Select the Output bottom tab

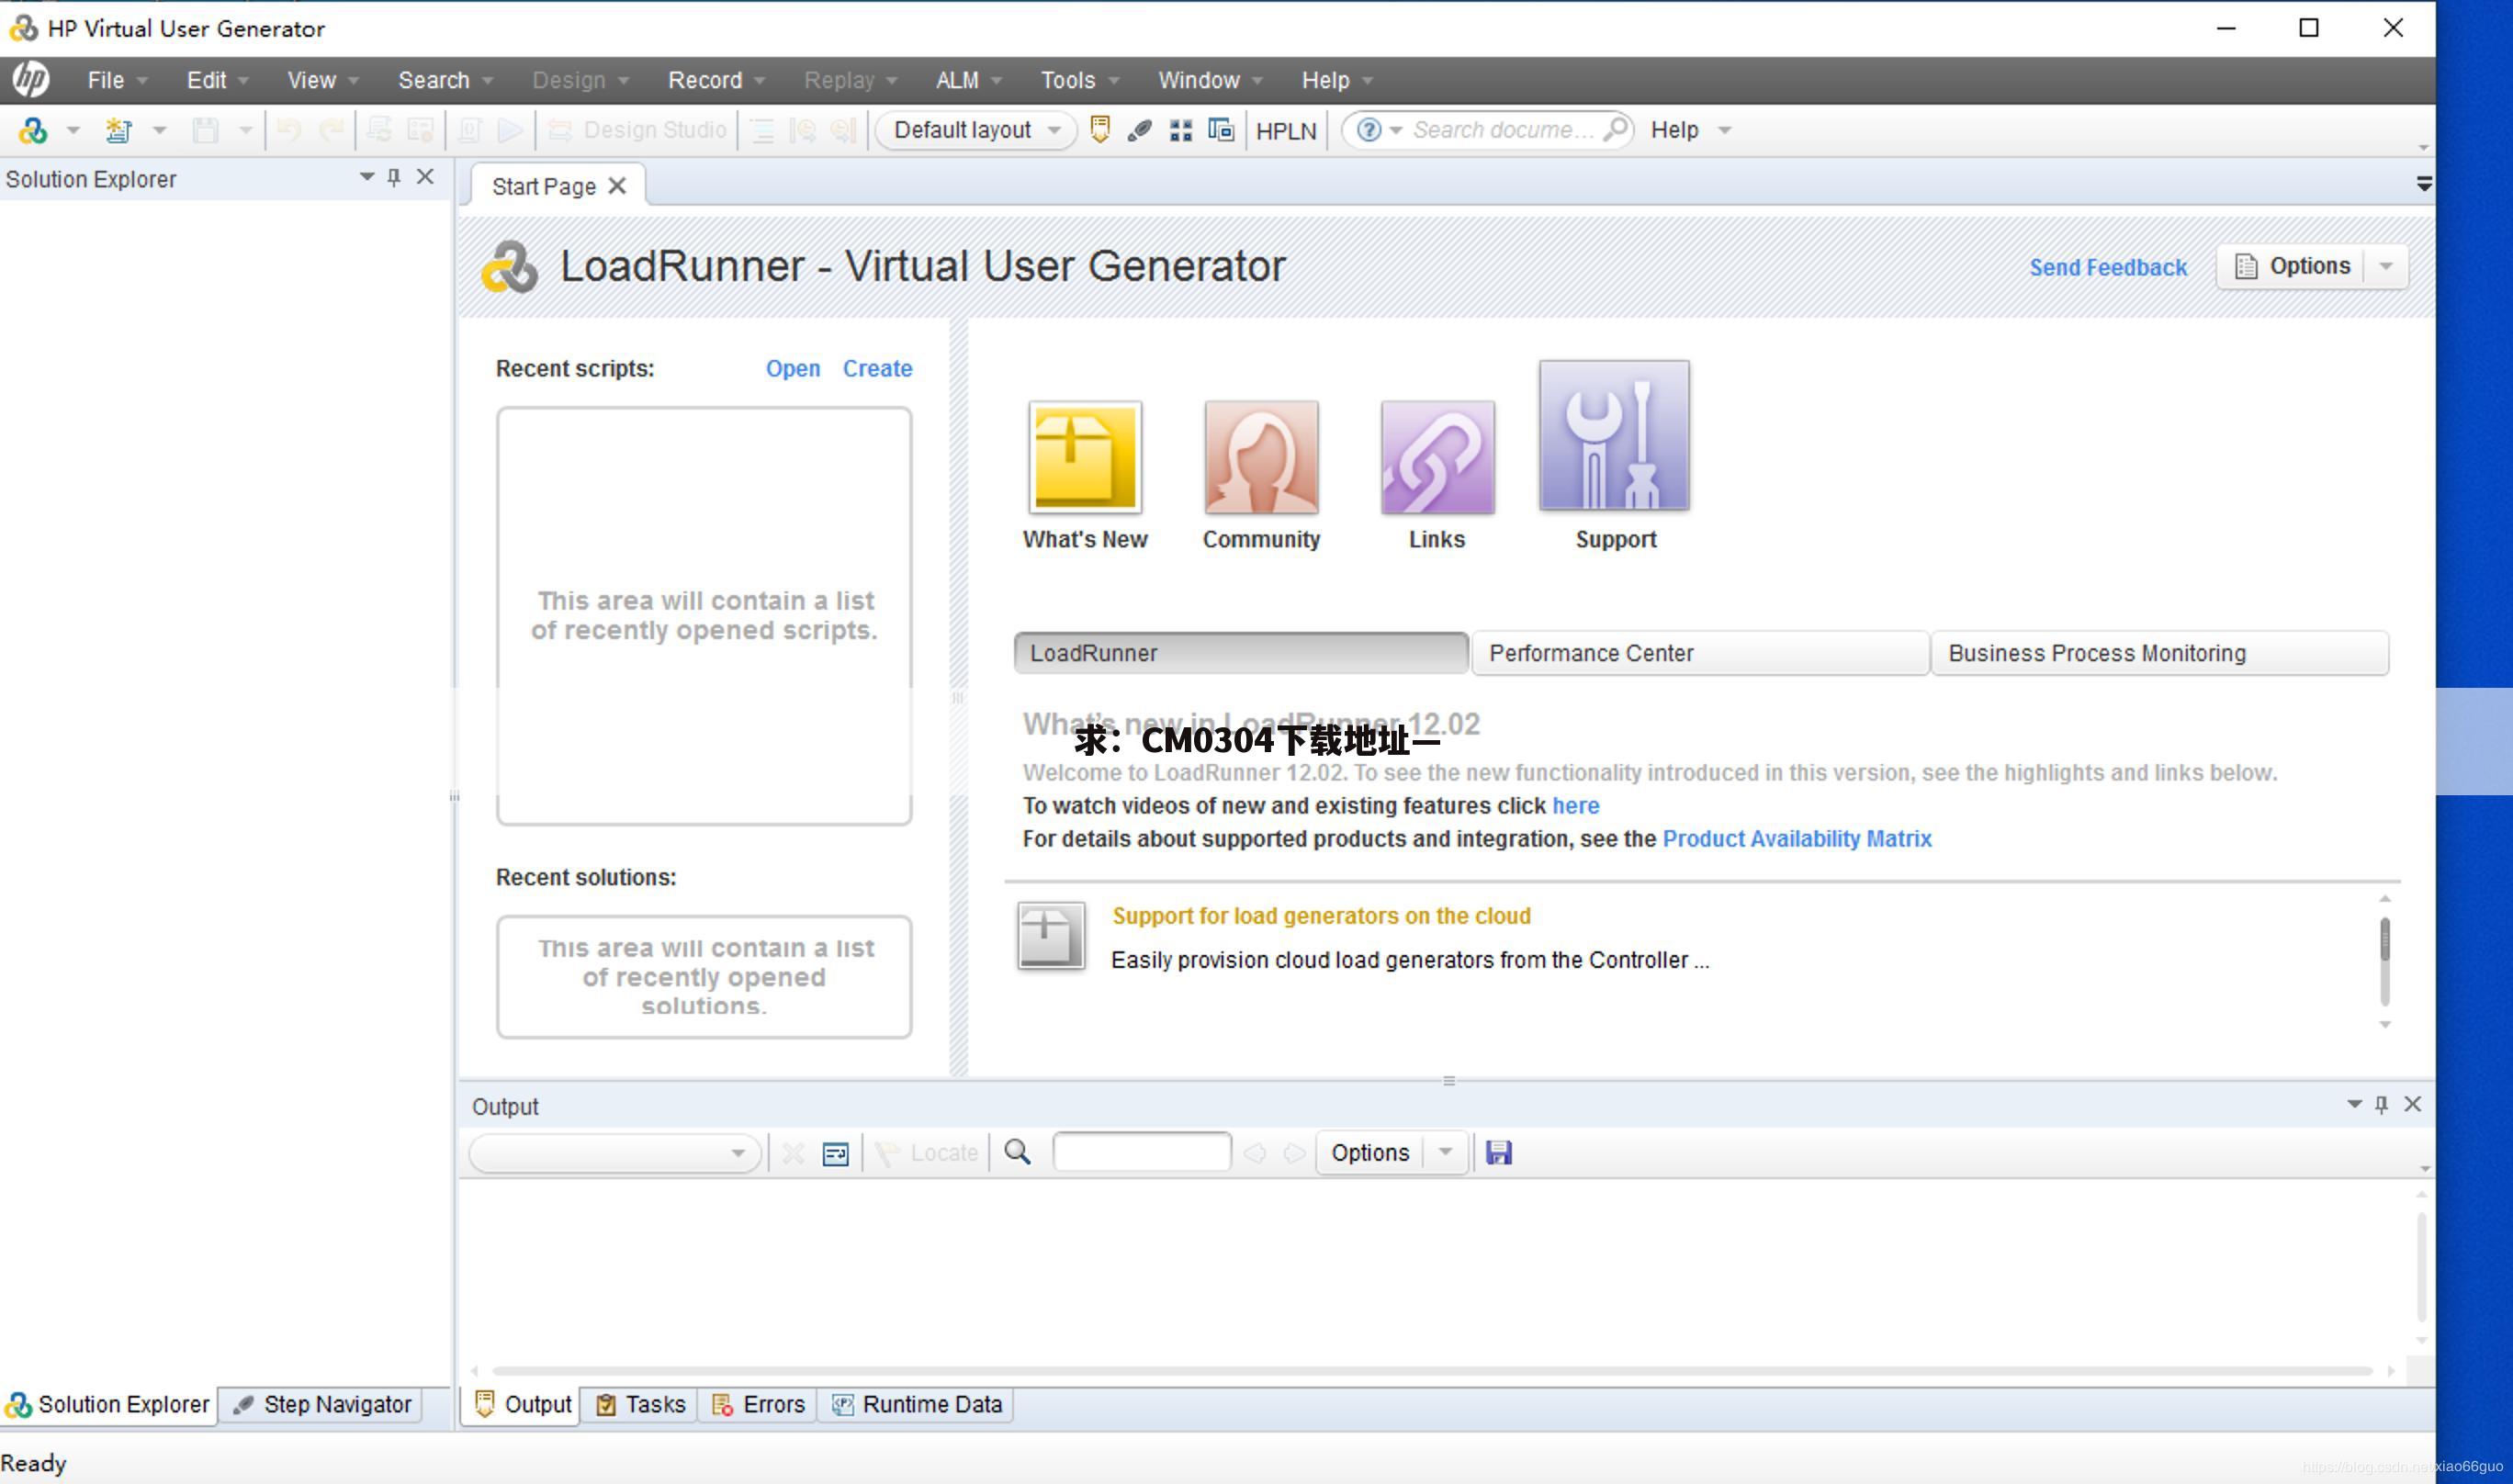521,1404
